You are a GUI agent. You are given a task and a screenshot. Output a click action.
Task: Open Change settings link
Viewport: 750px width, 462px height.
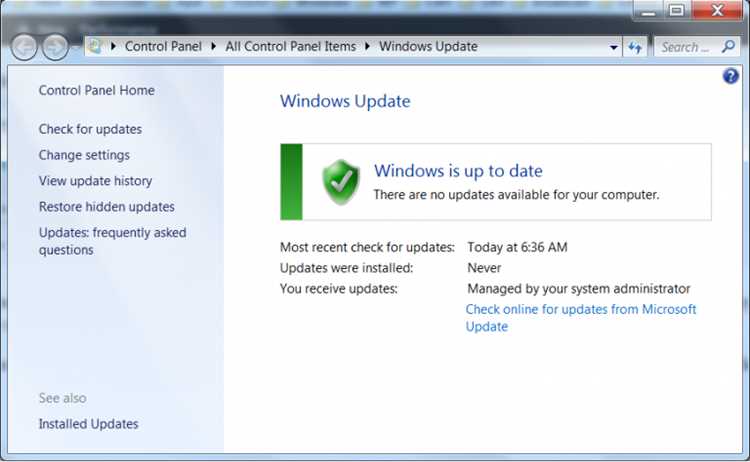[x=84, y=155]
